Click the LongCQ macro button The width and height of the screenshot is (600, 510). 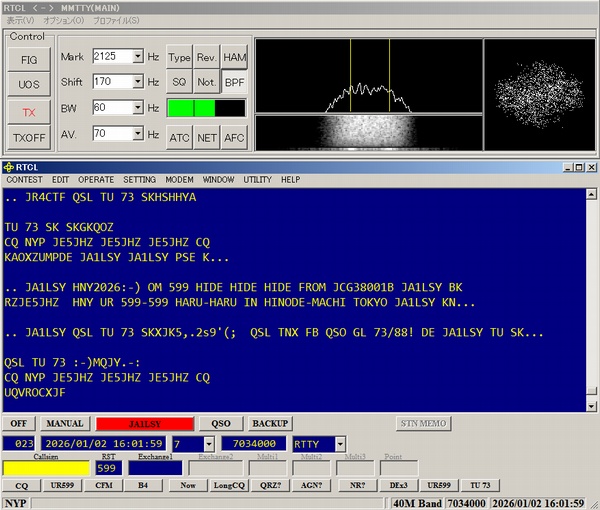(228, 485)
